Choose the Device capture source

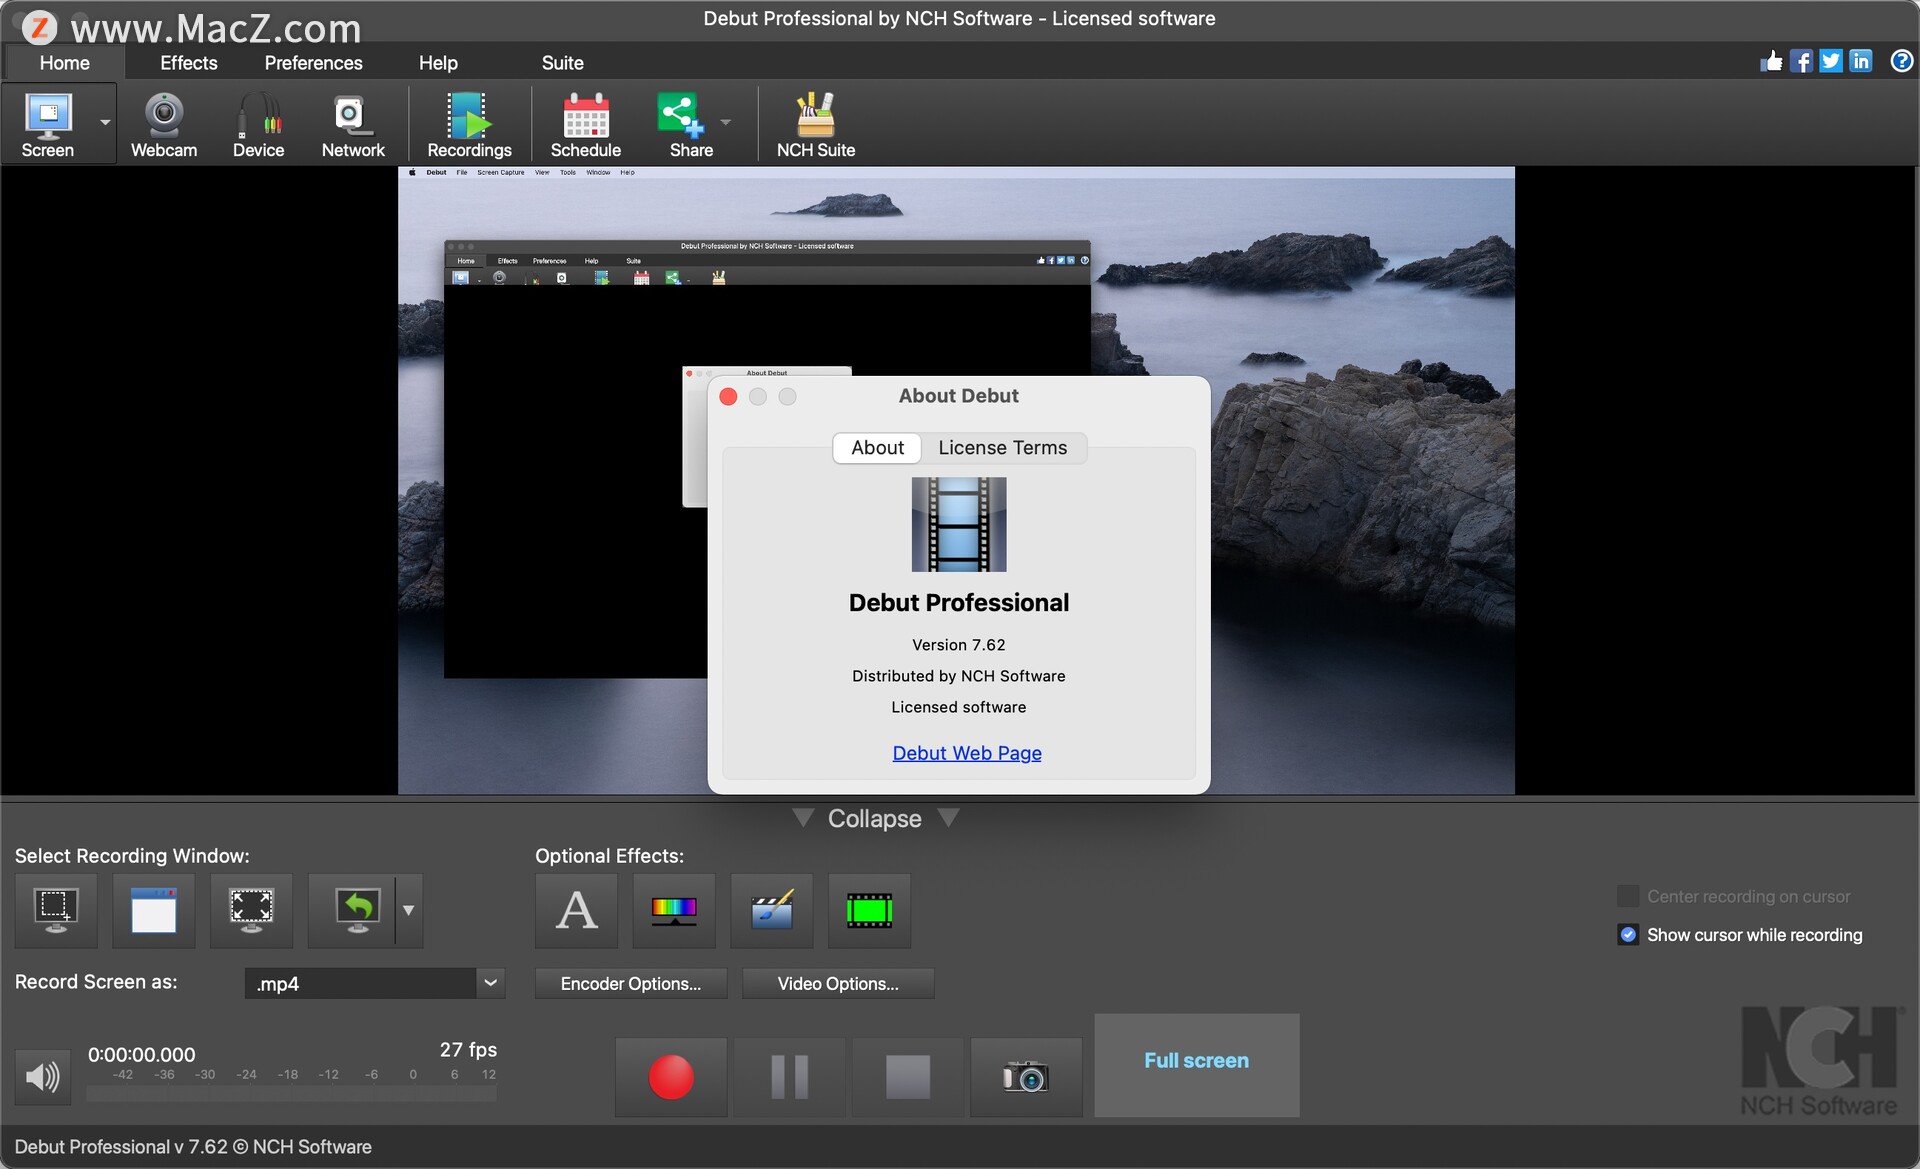[x=258, y=124]
